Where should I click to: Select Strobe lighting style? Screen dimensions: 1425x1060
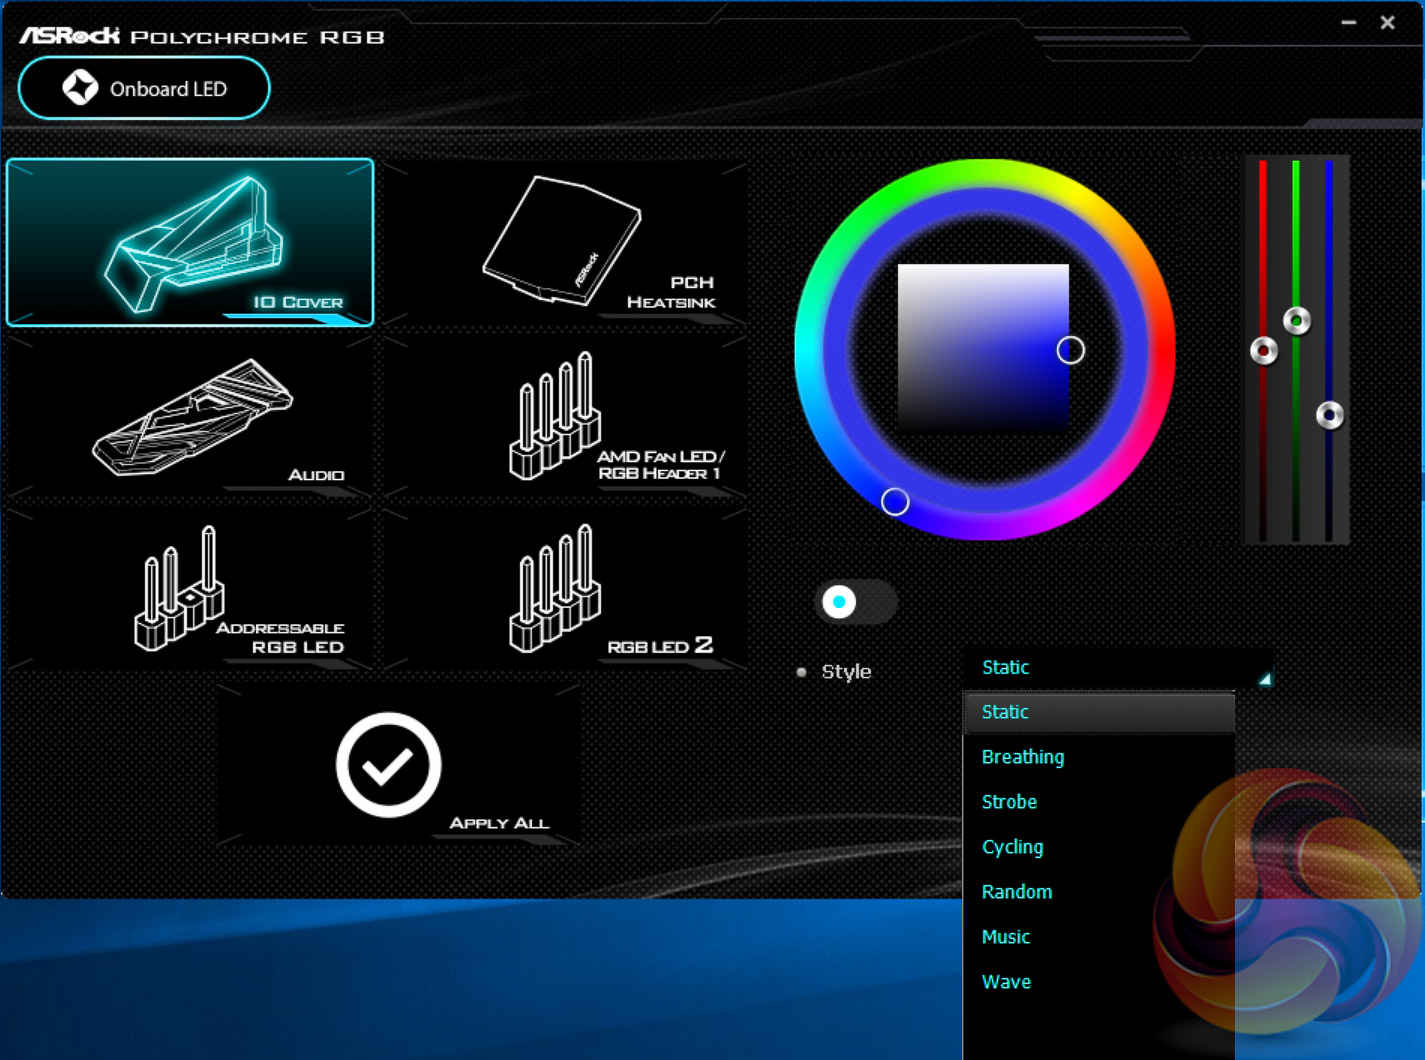[x=1099, y=802]
